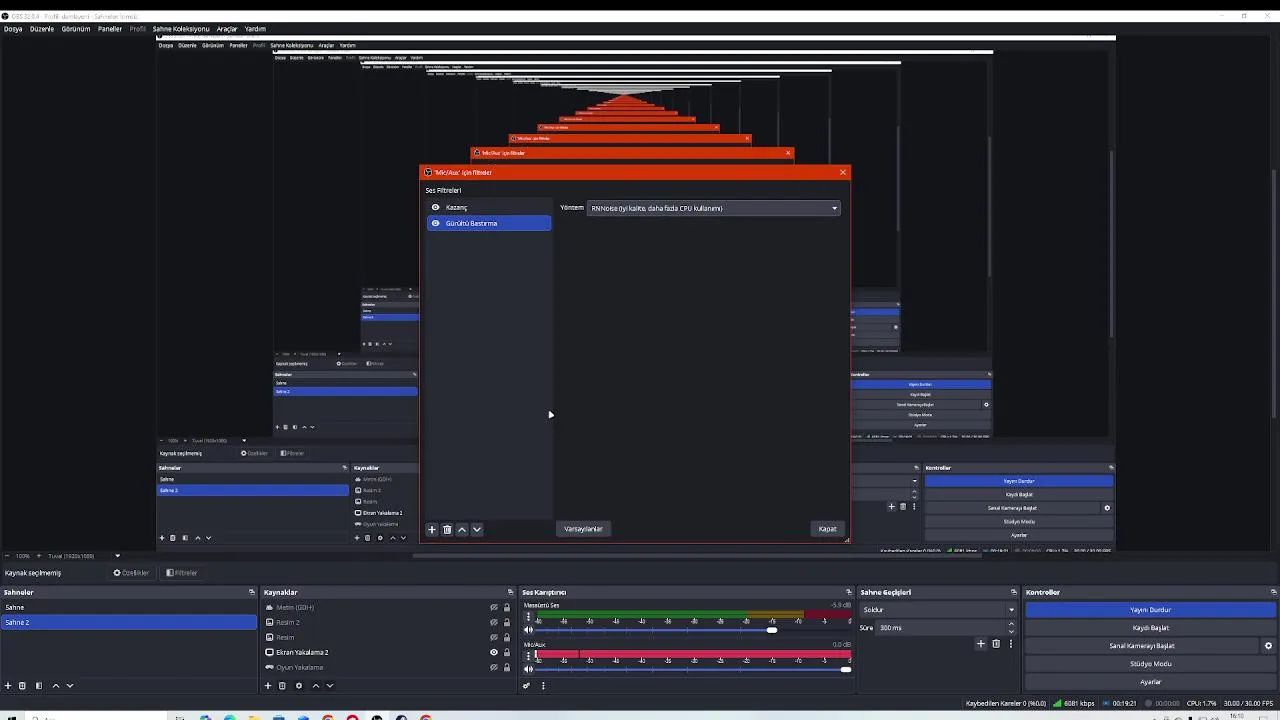Open Sahne Koleksiyonu menu
This screenshot has height=720, width=1280.
pos(181,29)
